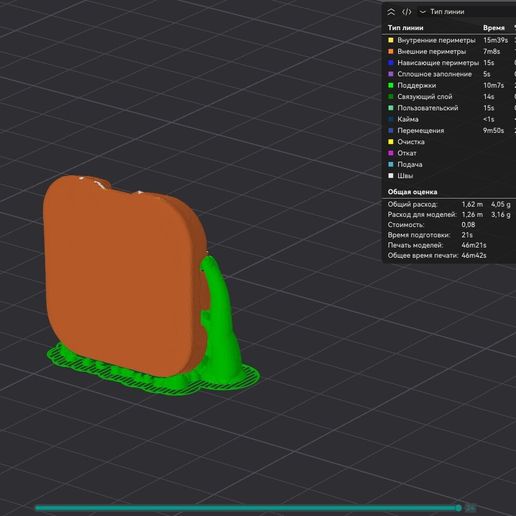Image resolution: width=516 pixels, height=516 pixels.
Task: Click the magenta Откат color swatch
Action: coord(391,153)
